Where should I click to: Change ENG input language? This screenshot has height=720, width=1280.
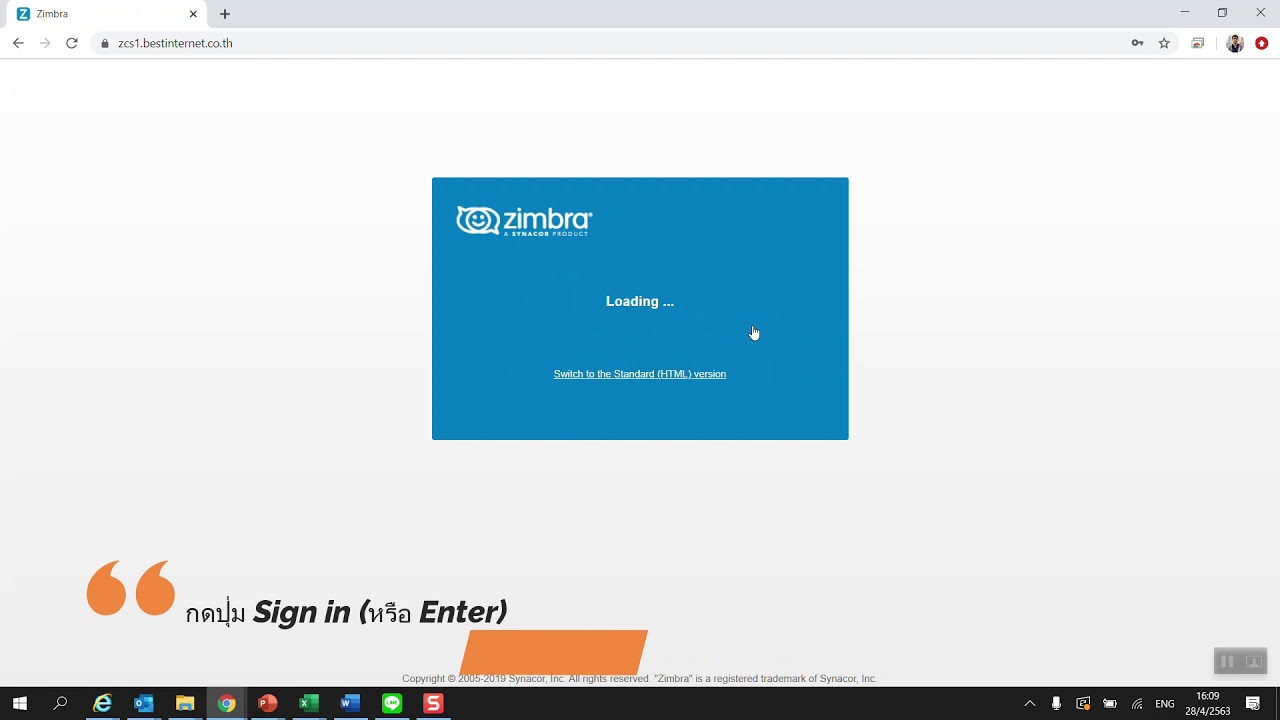(x=1165, y=704)
